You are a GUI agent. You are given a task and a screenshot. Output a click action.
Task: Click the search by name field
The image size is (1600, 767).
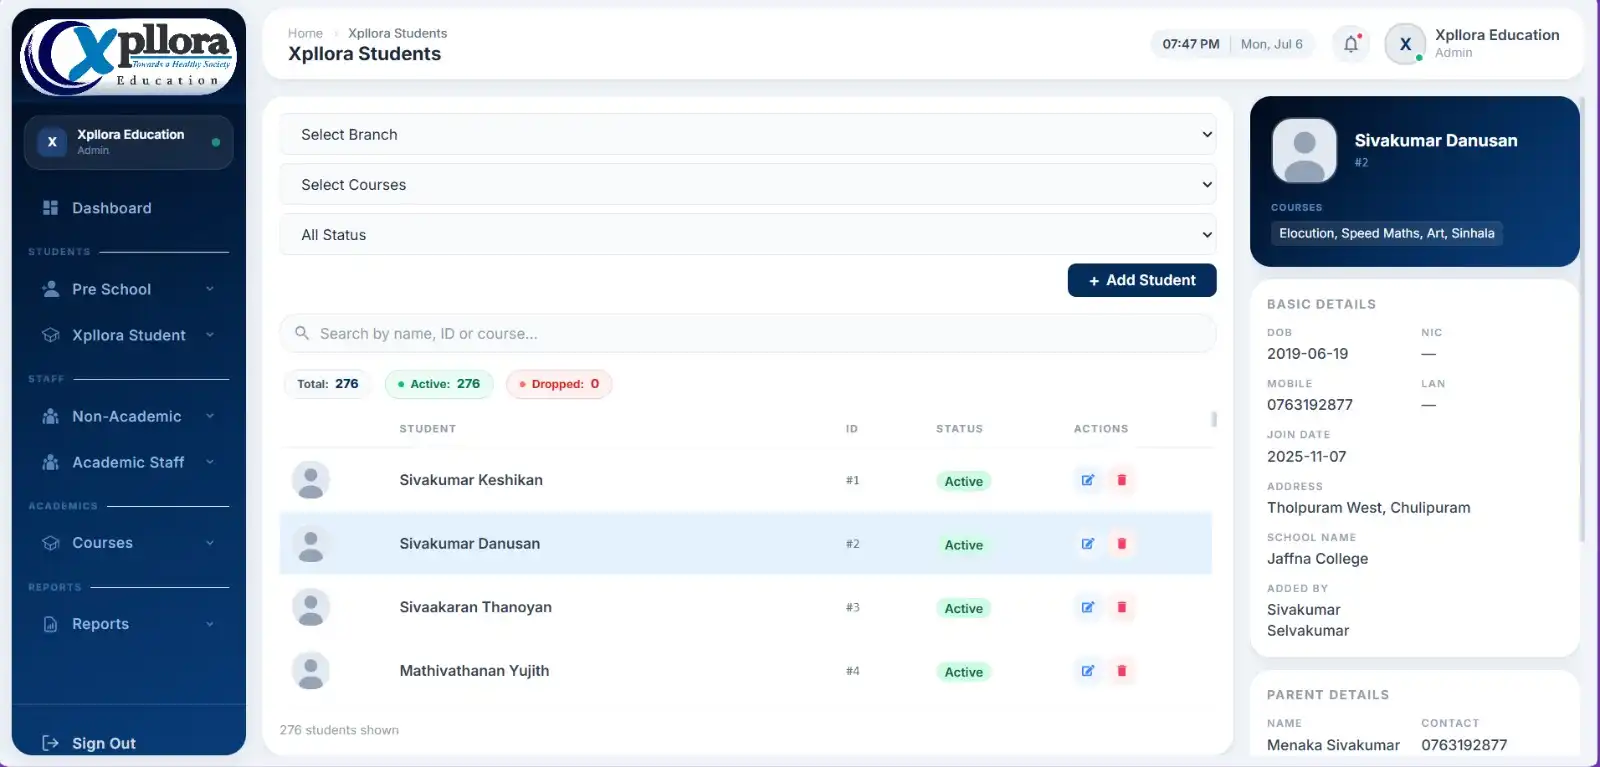click(748, 333)
